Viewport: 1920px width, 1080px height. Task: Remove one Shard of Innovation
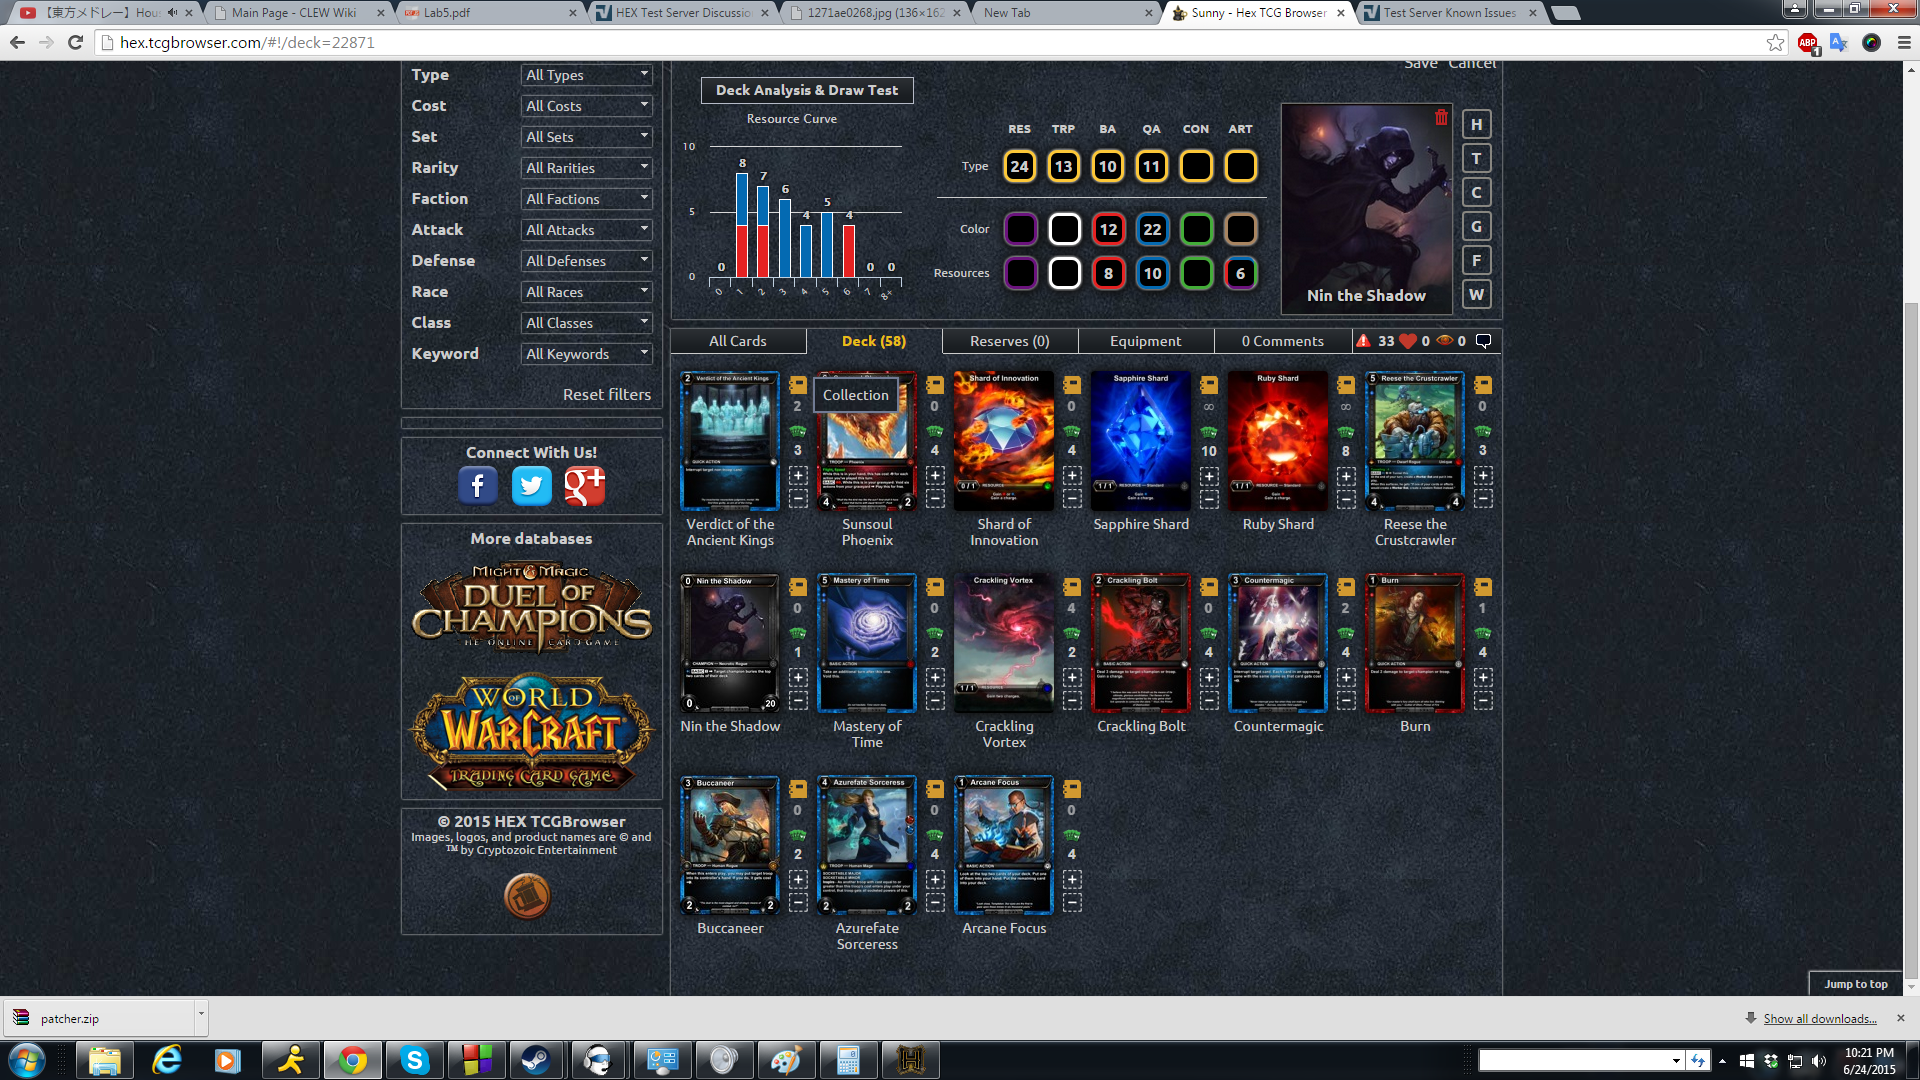[1072, 498]
